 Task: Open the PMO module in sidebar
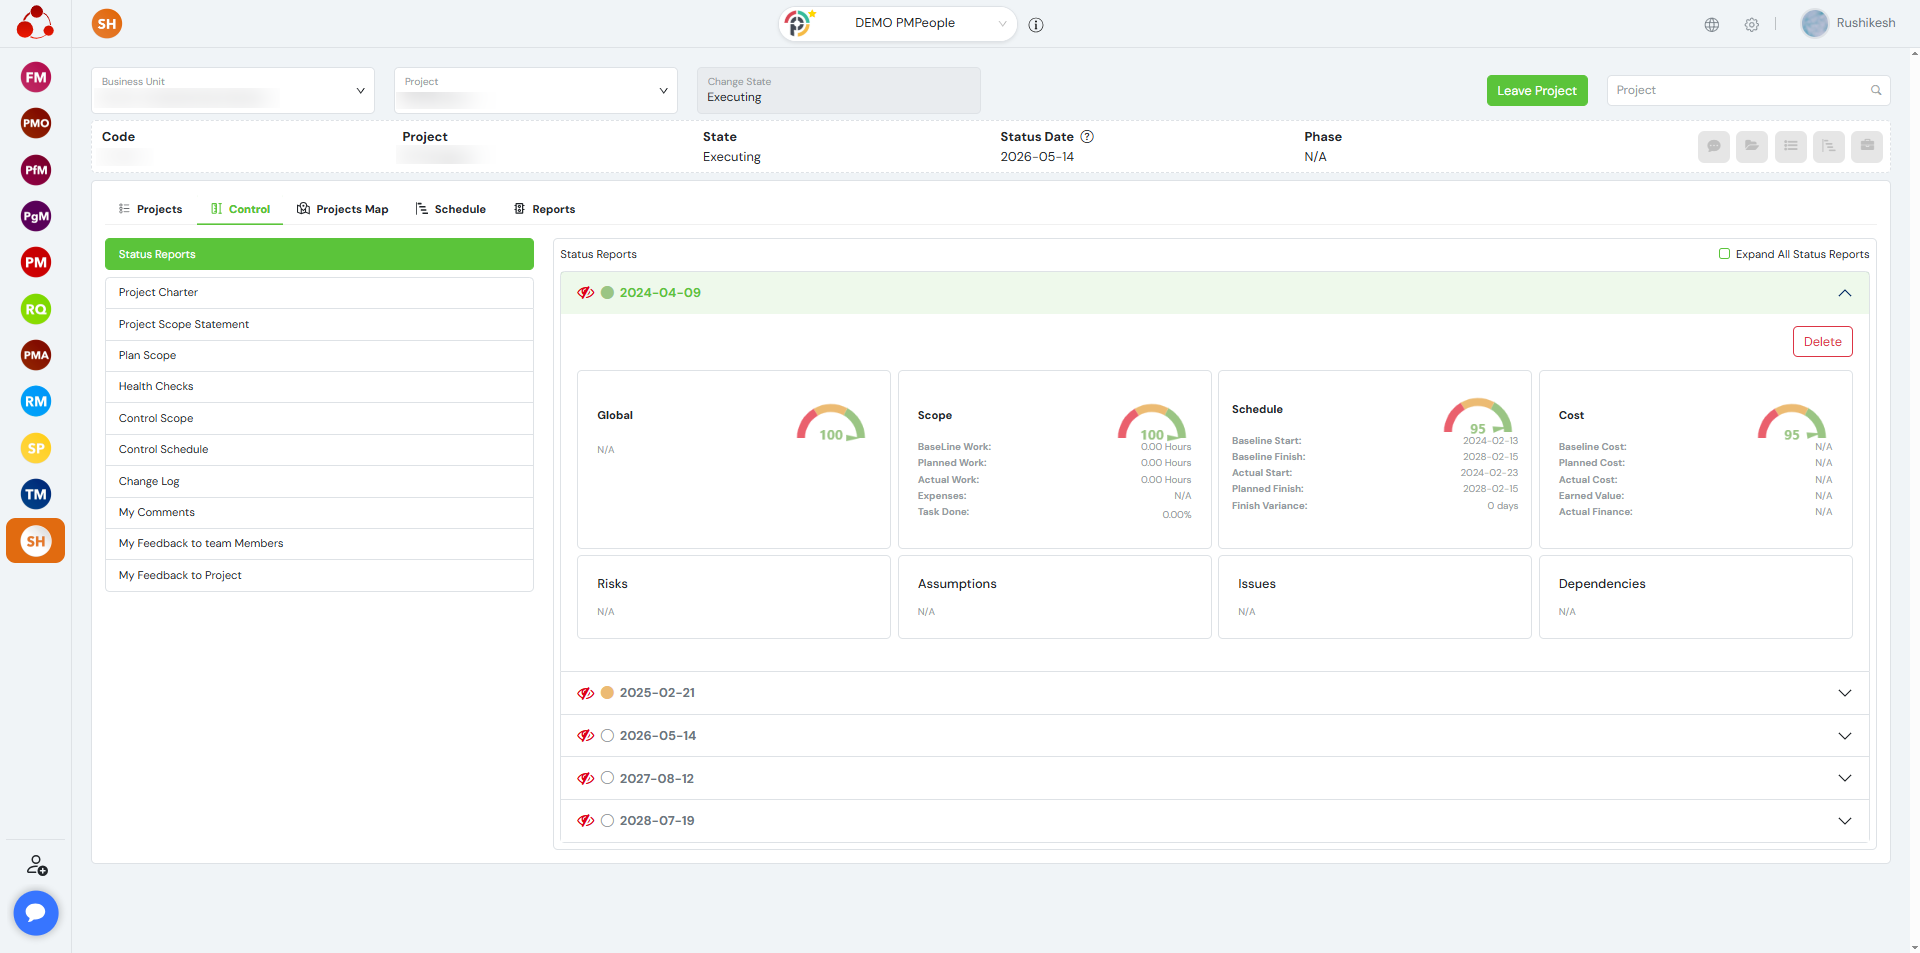[x=36, y=123]
